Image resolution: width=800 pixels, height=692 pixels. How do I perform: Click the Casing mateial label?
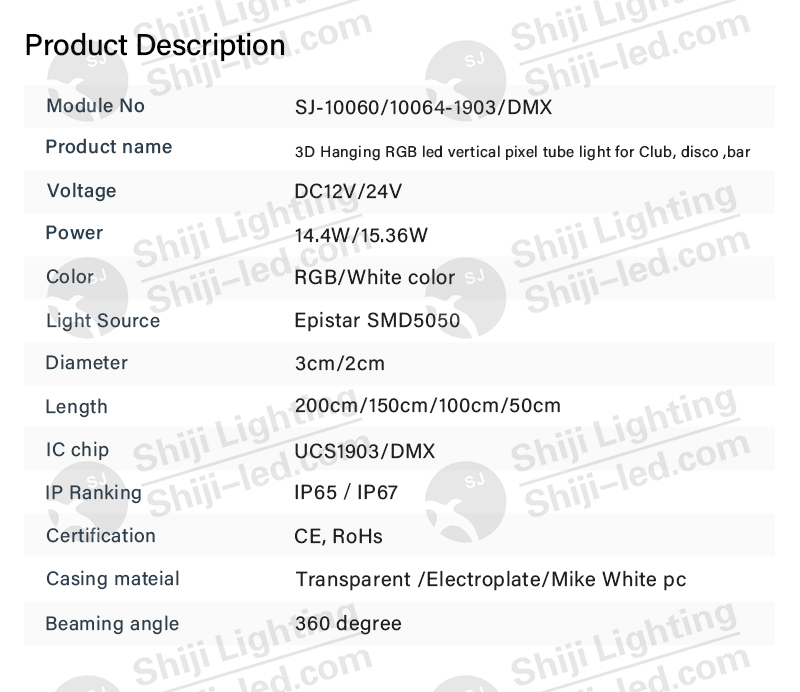[x=113, y=579]
